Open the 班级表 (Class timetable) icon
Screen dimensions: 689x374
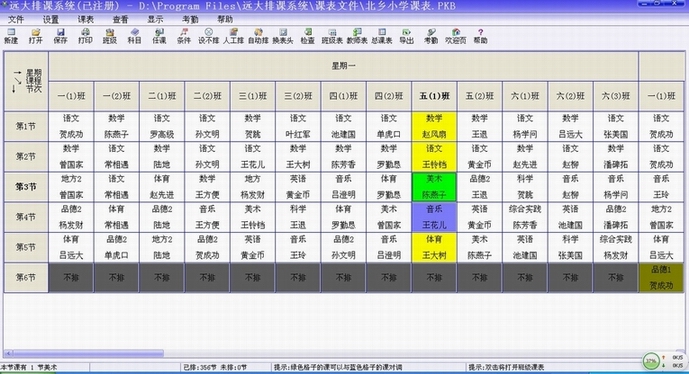[332, 36]
